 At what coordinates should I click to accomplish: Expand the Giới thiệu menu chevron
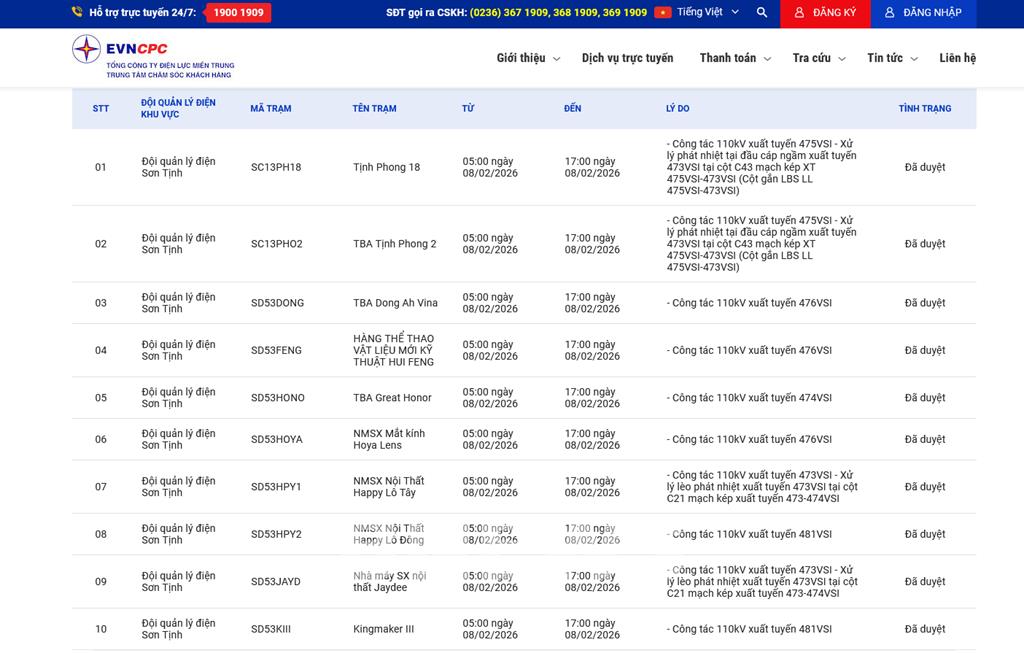(x=556, y=59)
